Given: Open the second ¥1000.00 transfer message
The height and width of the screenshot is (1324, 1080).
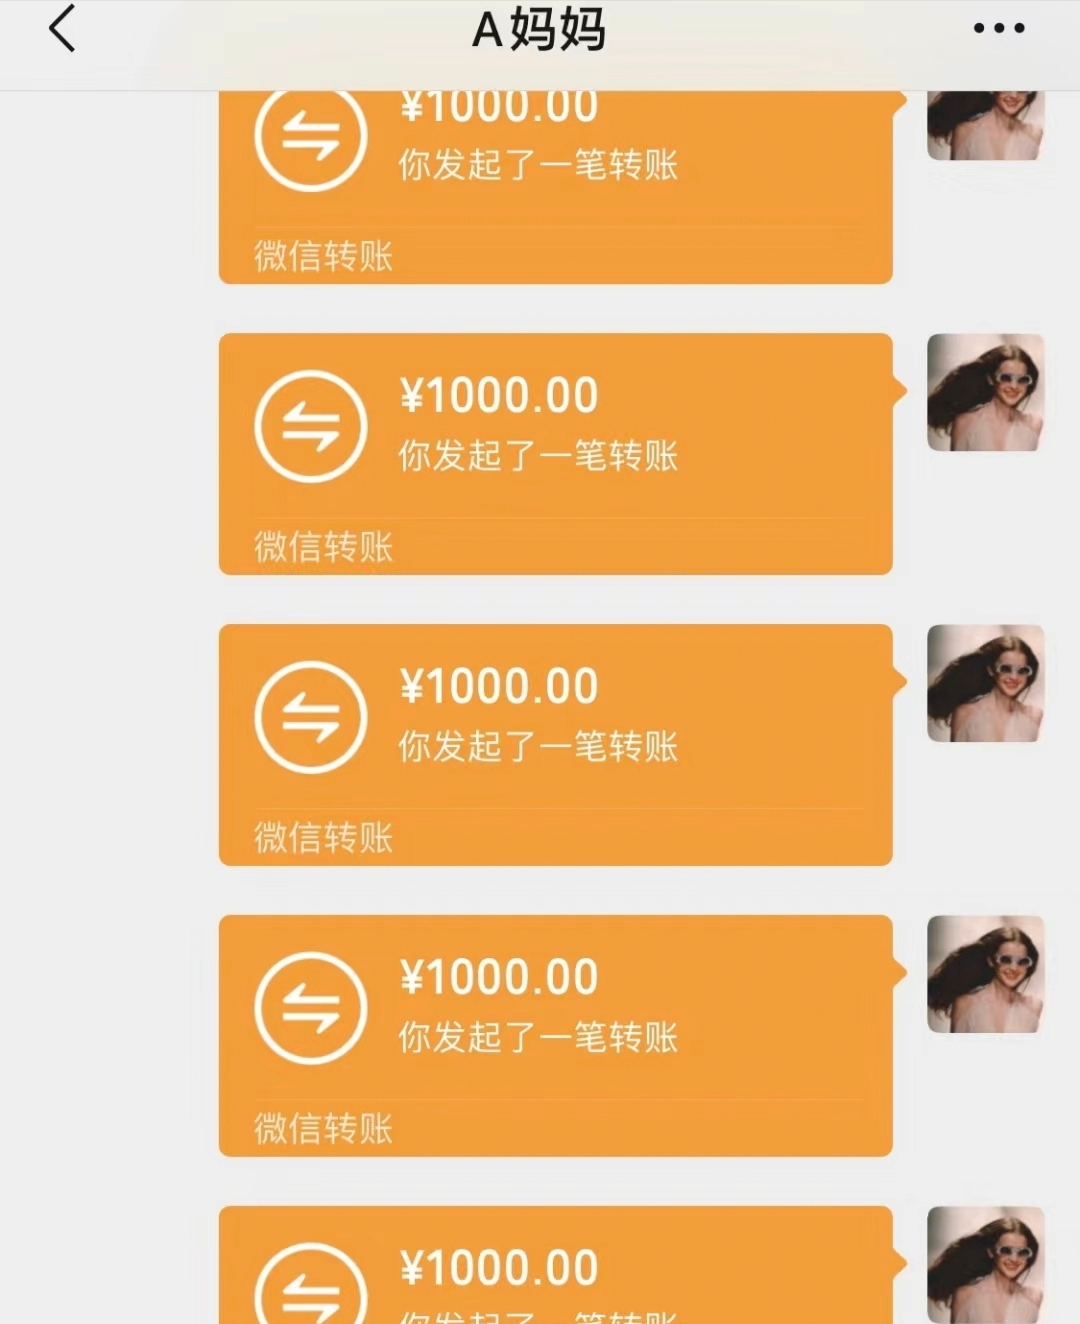Looking at the screenshot, I should (x=556, y=454).
